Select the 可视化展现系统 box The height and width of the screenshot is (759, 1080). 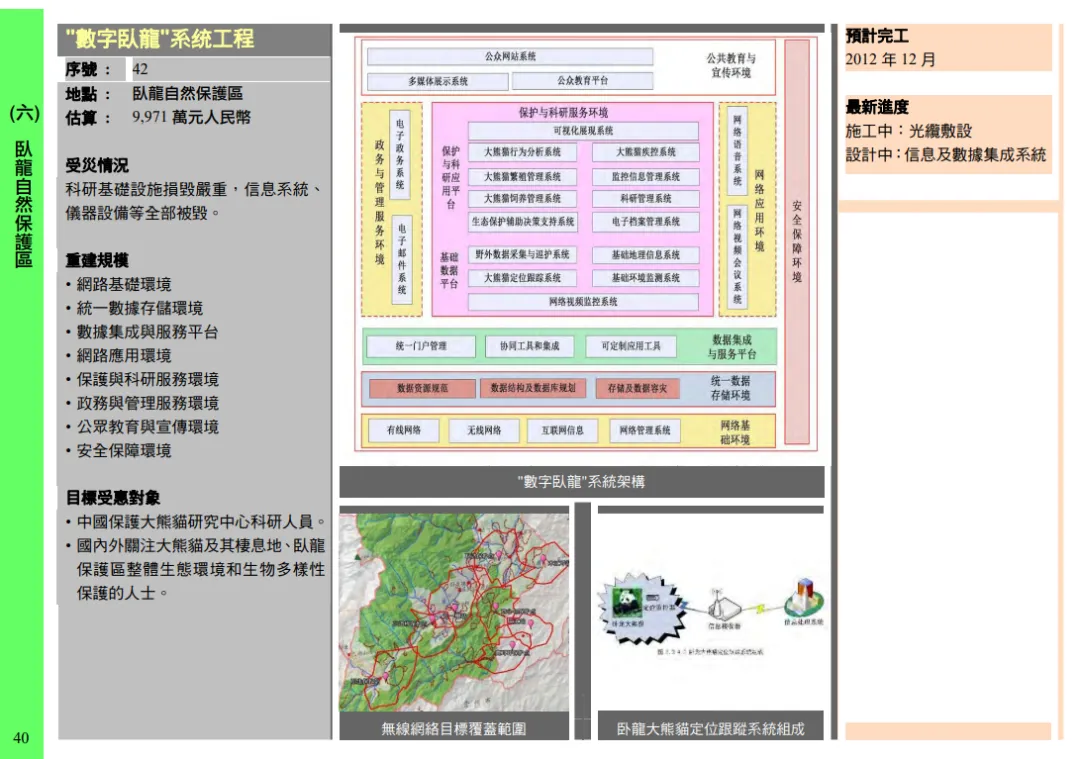pos(583,131)
